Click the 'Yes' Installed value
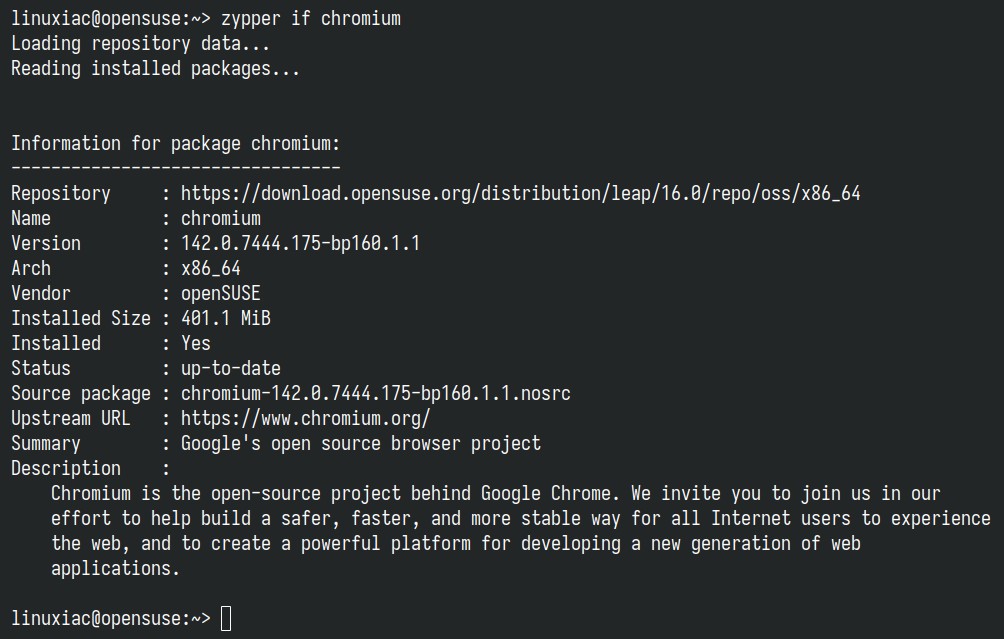 coord(196,343)
